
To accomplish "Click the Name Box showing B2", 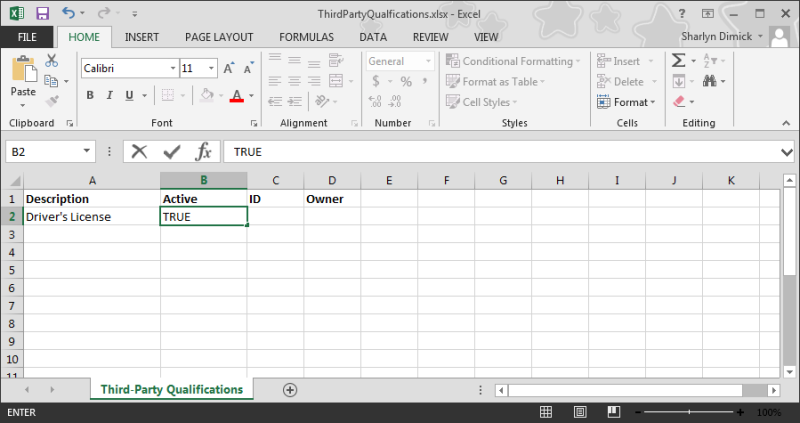I will point(42,151).
